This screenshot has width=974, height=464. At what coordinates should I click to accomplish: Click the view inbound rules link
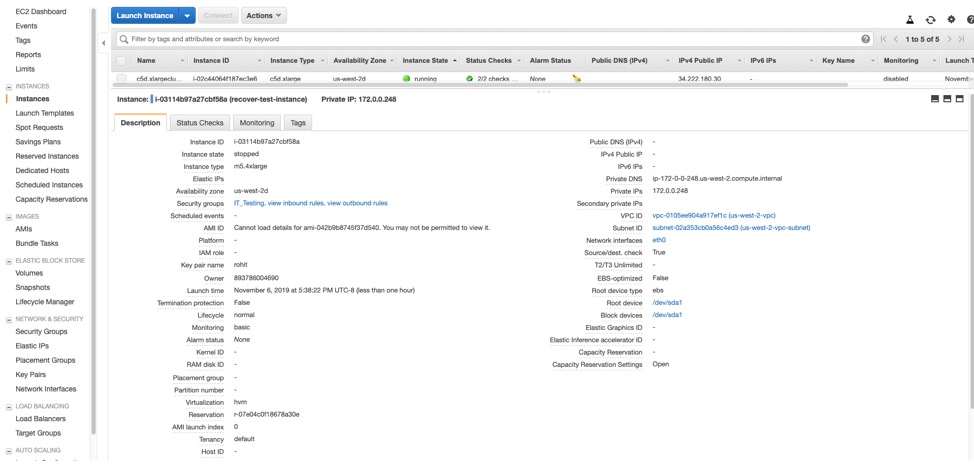[x=295, y=203]
